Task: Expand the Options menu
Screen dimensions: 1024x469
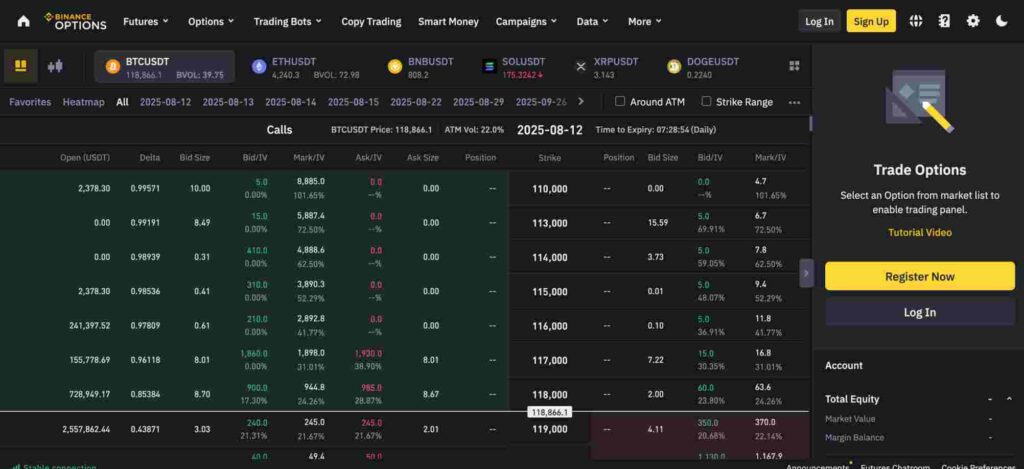Action: 211,21
